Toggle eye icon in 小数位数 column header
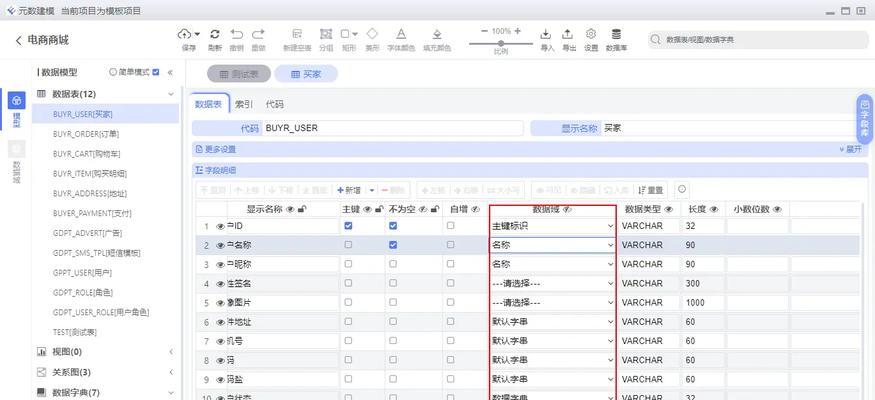The height and width of the screenshot is (400, 875). coord(777,210)
